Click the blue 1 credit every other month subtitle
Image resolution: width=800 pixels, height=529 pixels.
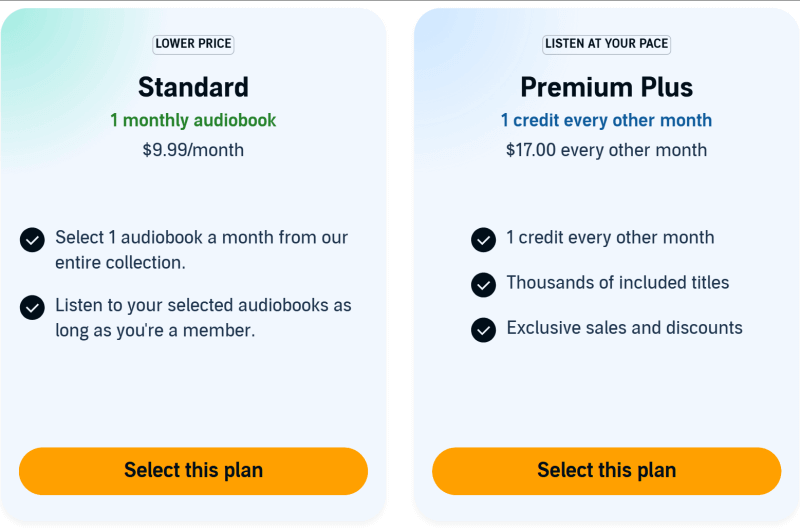coord(606,121)
